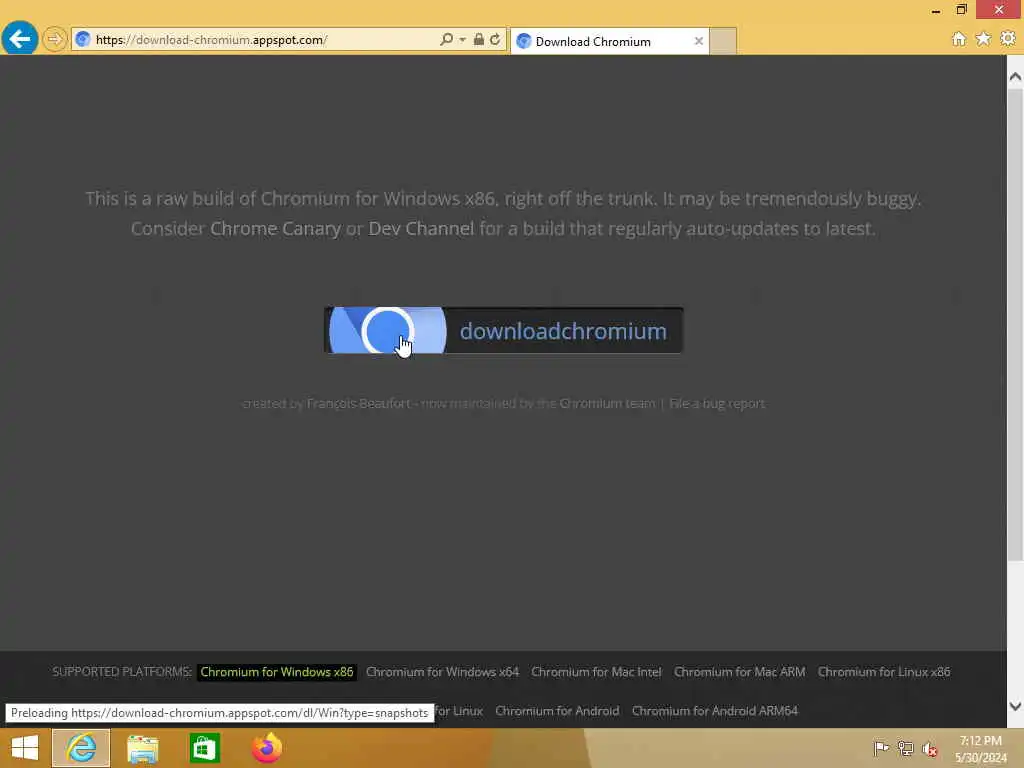Open the Tools gear icon
This screenshot has height=768, width=1024.
1008,39
